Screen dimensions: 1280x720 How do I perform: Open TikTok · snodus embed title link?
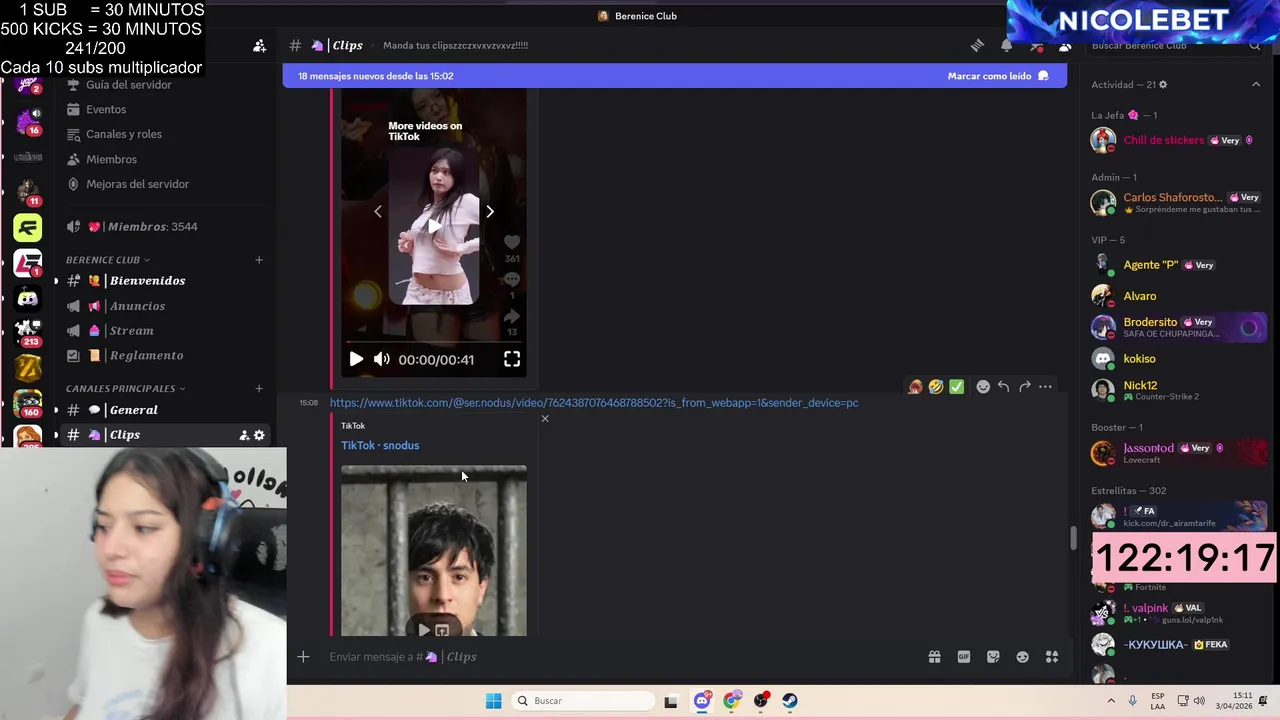click(x=380, y=446)
